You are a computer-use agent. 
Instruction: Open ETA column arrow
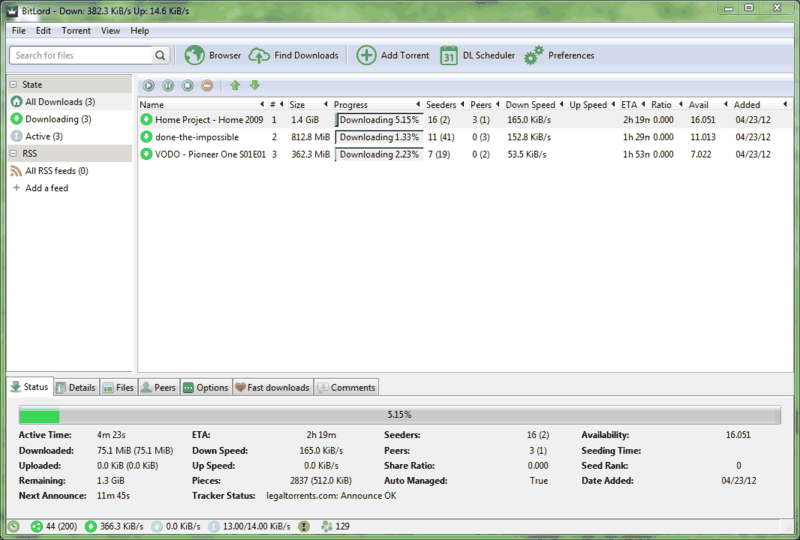pyautogui.click(x=643, y=104)
